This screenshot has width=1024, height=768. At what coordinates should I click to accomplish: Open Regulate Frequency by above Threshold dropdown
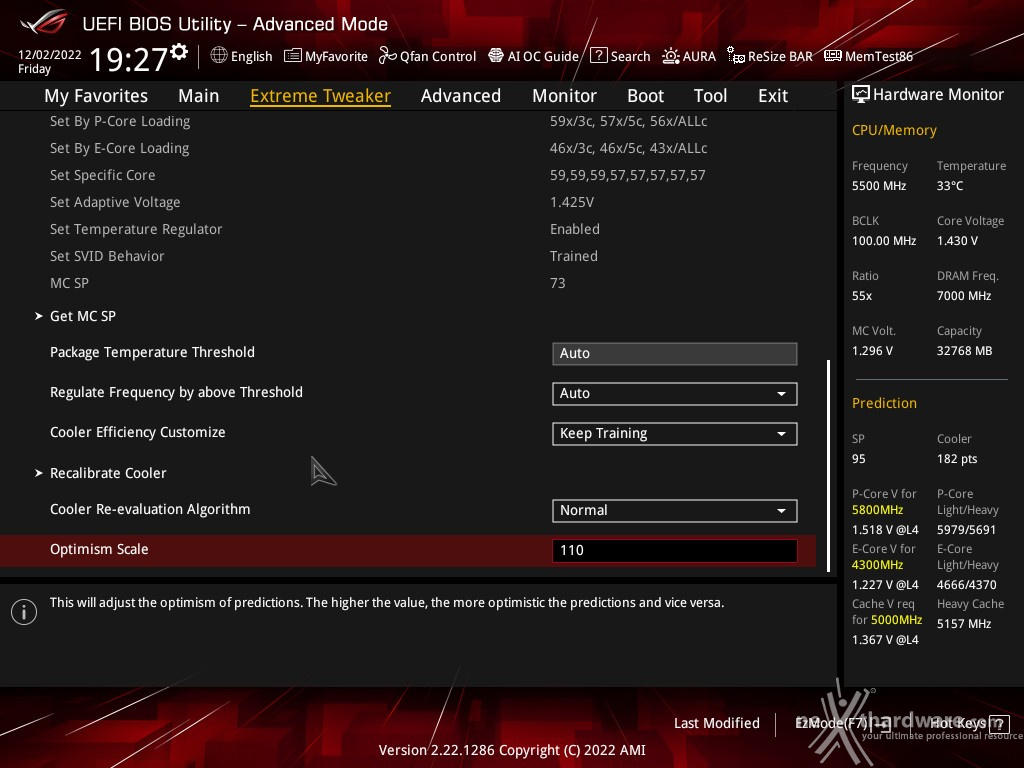point(675,394)
